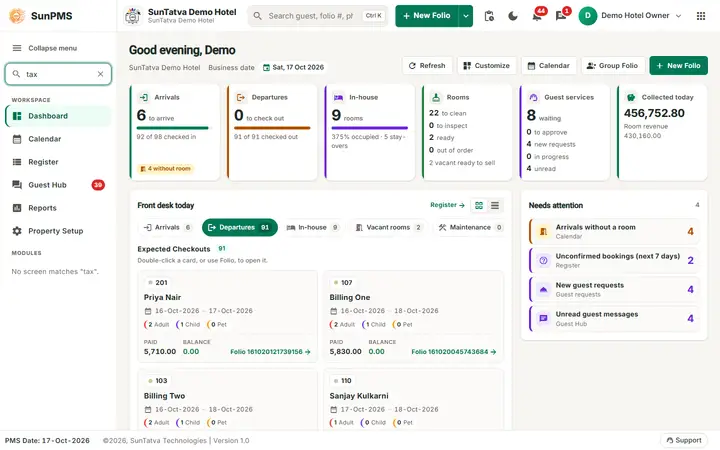Select the In-house 9 tab

312,227
